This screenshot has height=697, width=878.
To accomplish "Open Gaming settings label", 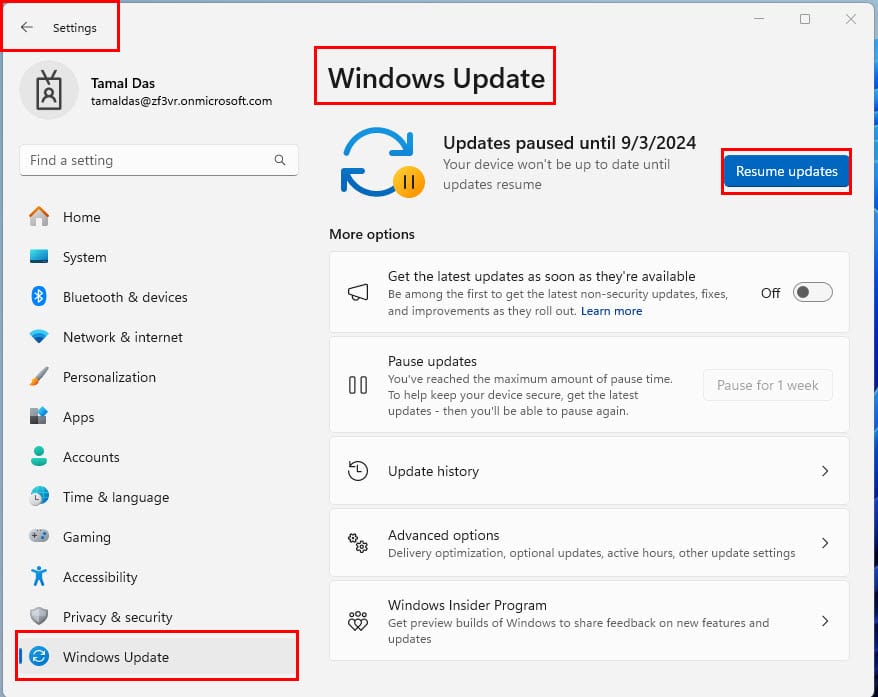I will (87, 537).
